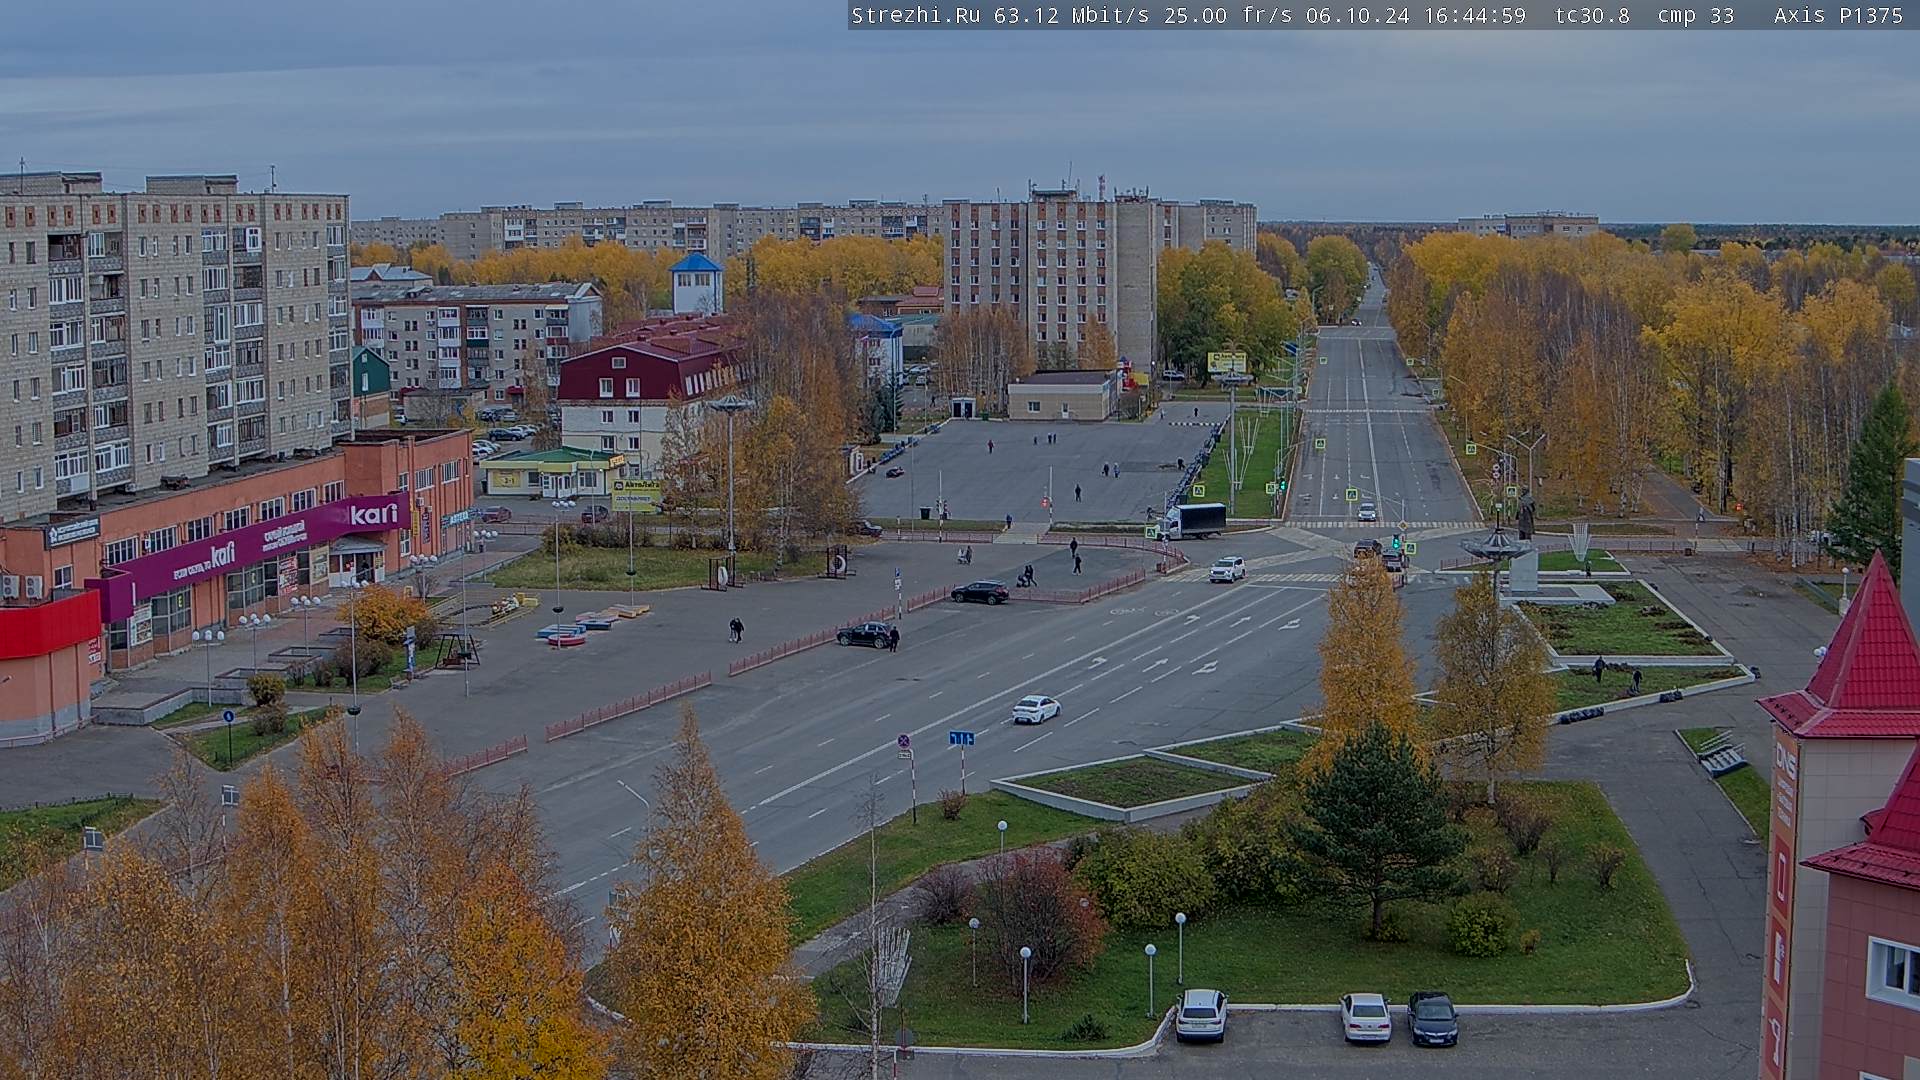Select the 06.10.24 date stamp
1920x1080 pixels.
coord(1357,15)
